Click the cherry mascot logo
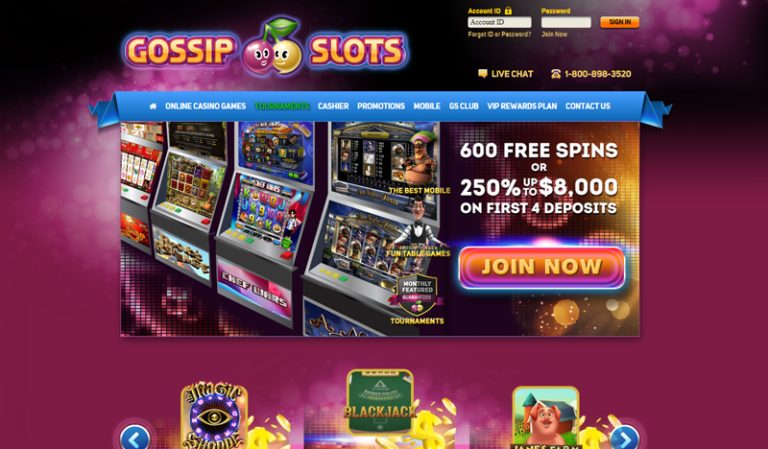This screenshot has width=768, height=449. tap(272, 48)
